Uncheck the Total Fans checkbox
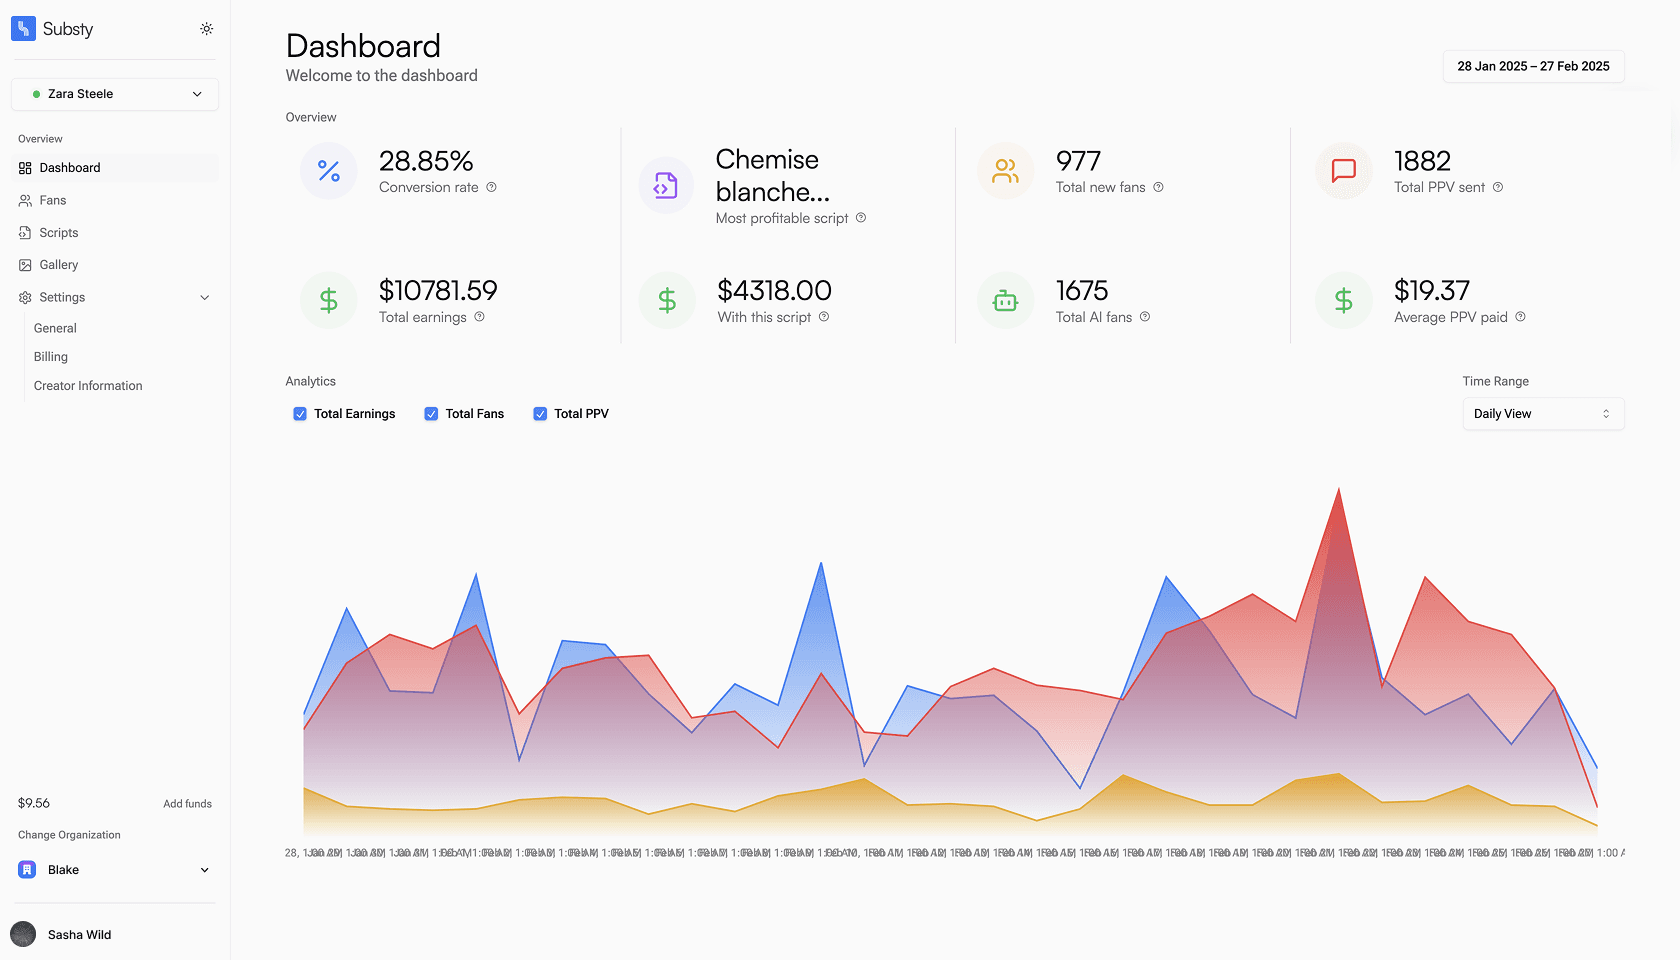 [x=431, y=414]
